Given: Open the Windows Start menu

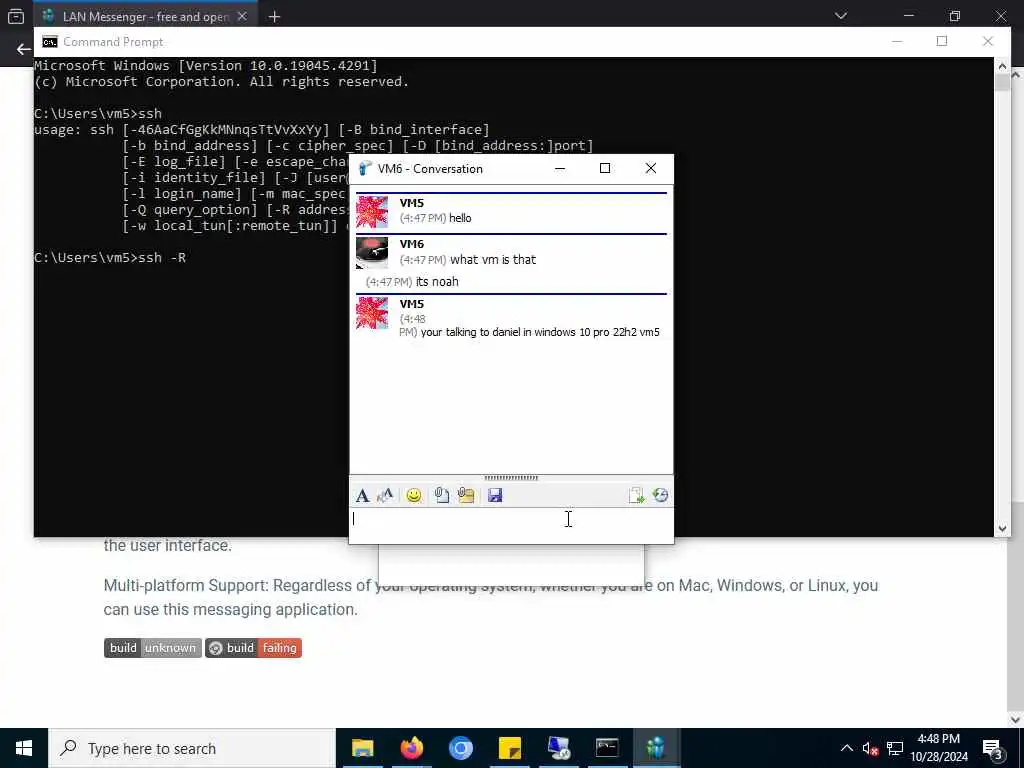Looking at the screenshot, I should (24, 748).
